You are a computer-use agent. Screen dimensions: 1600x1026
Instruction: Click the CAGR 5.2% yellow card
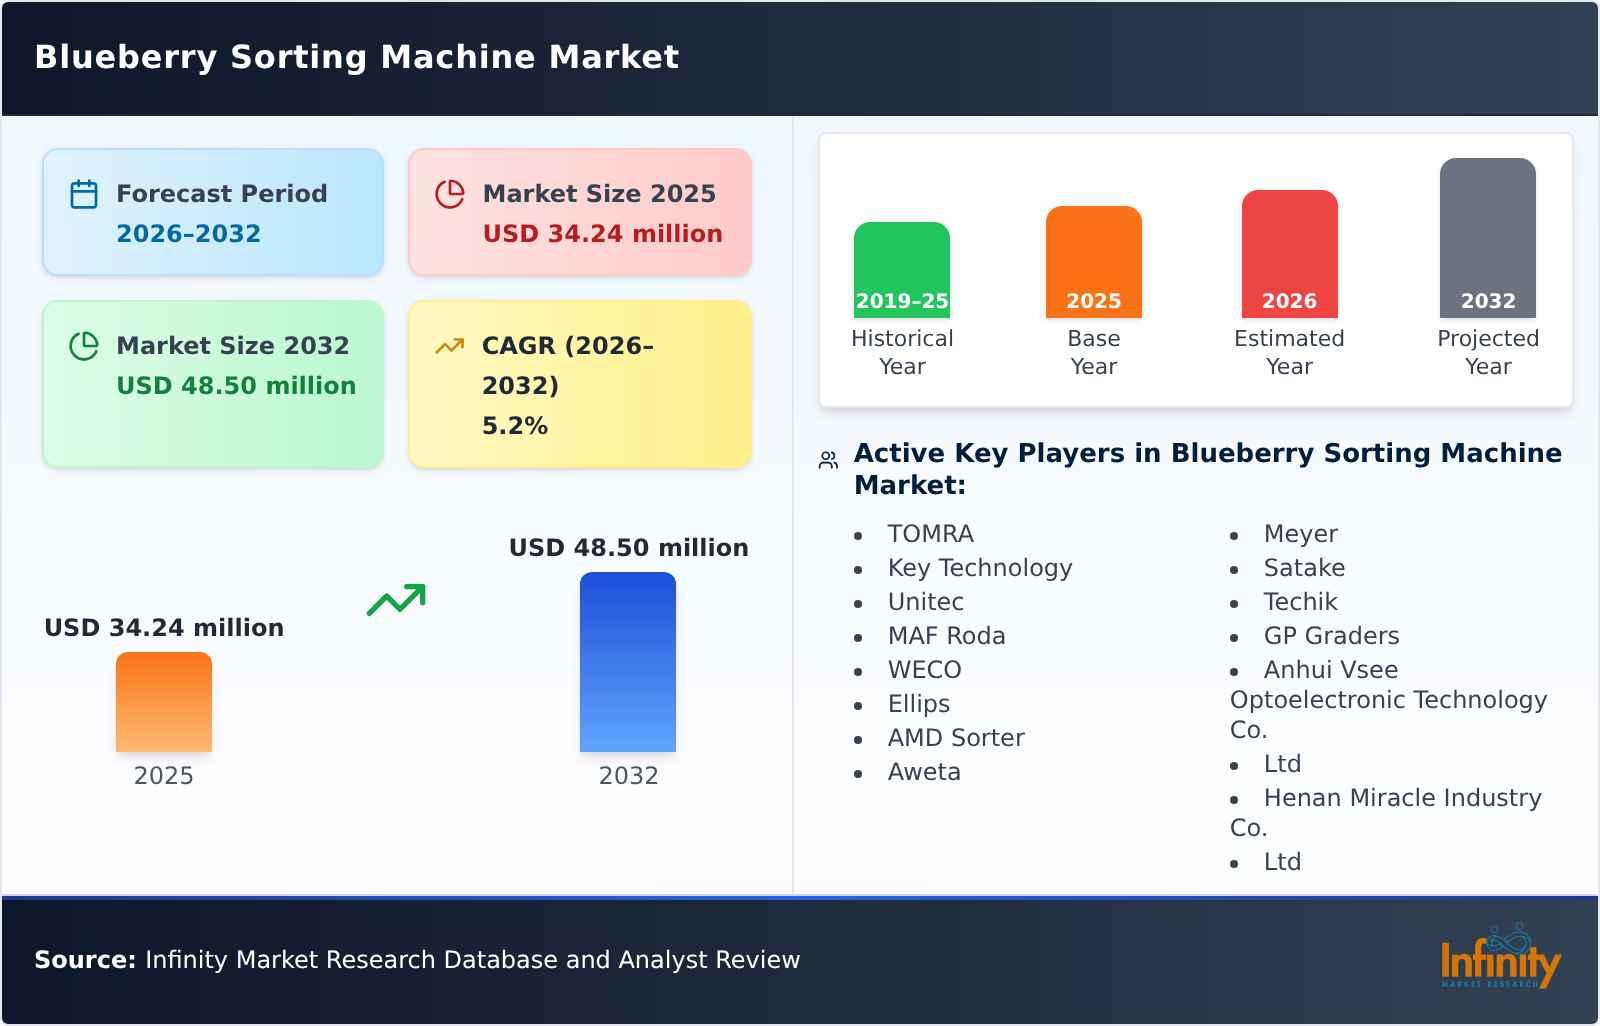click(578, 383)
